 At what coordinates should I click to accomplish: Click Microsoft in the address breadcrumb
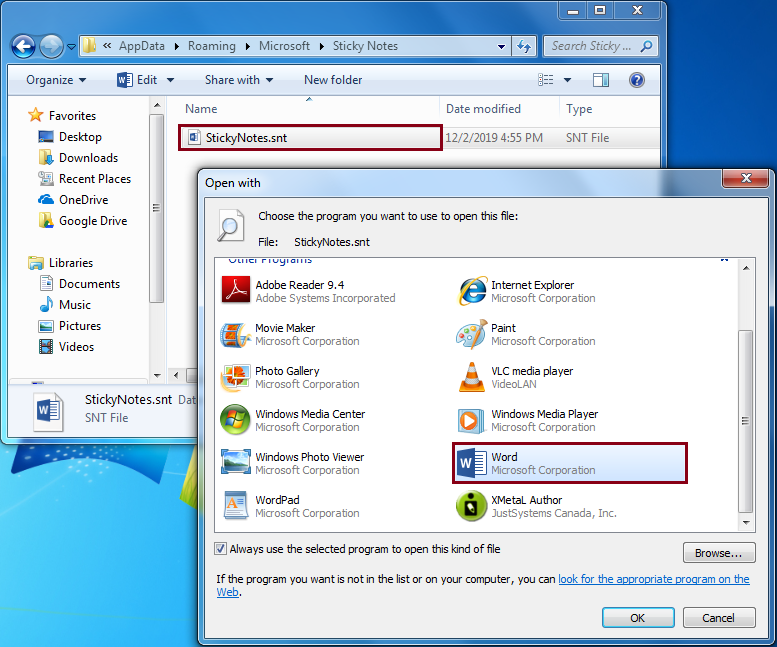pyautogui.click(x=284, y=46)
